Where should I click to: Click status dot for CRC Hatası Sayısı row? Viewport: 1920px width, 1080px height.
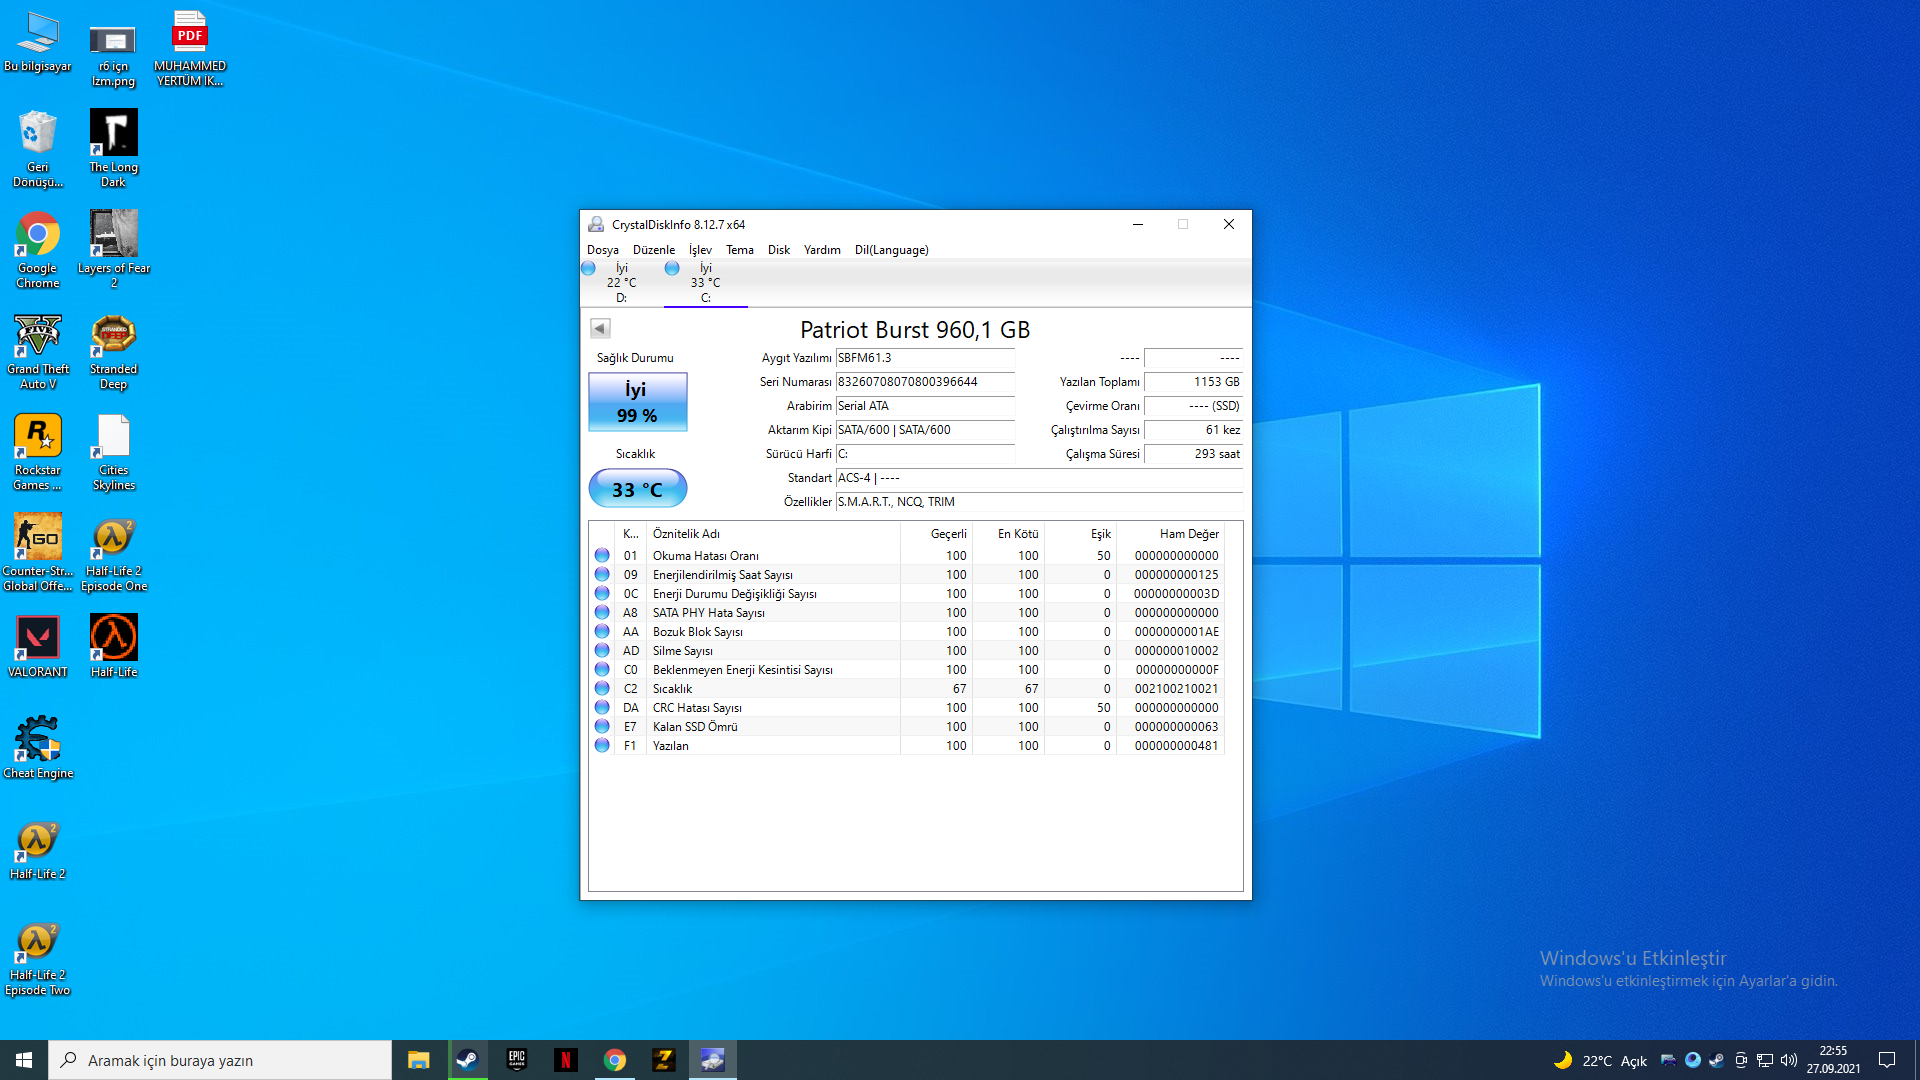[x=602, y=707]
